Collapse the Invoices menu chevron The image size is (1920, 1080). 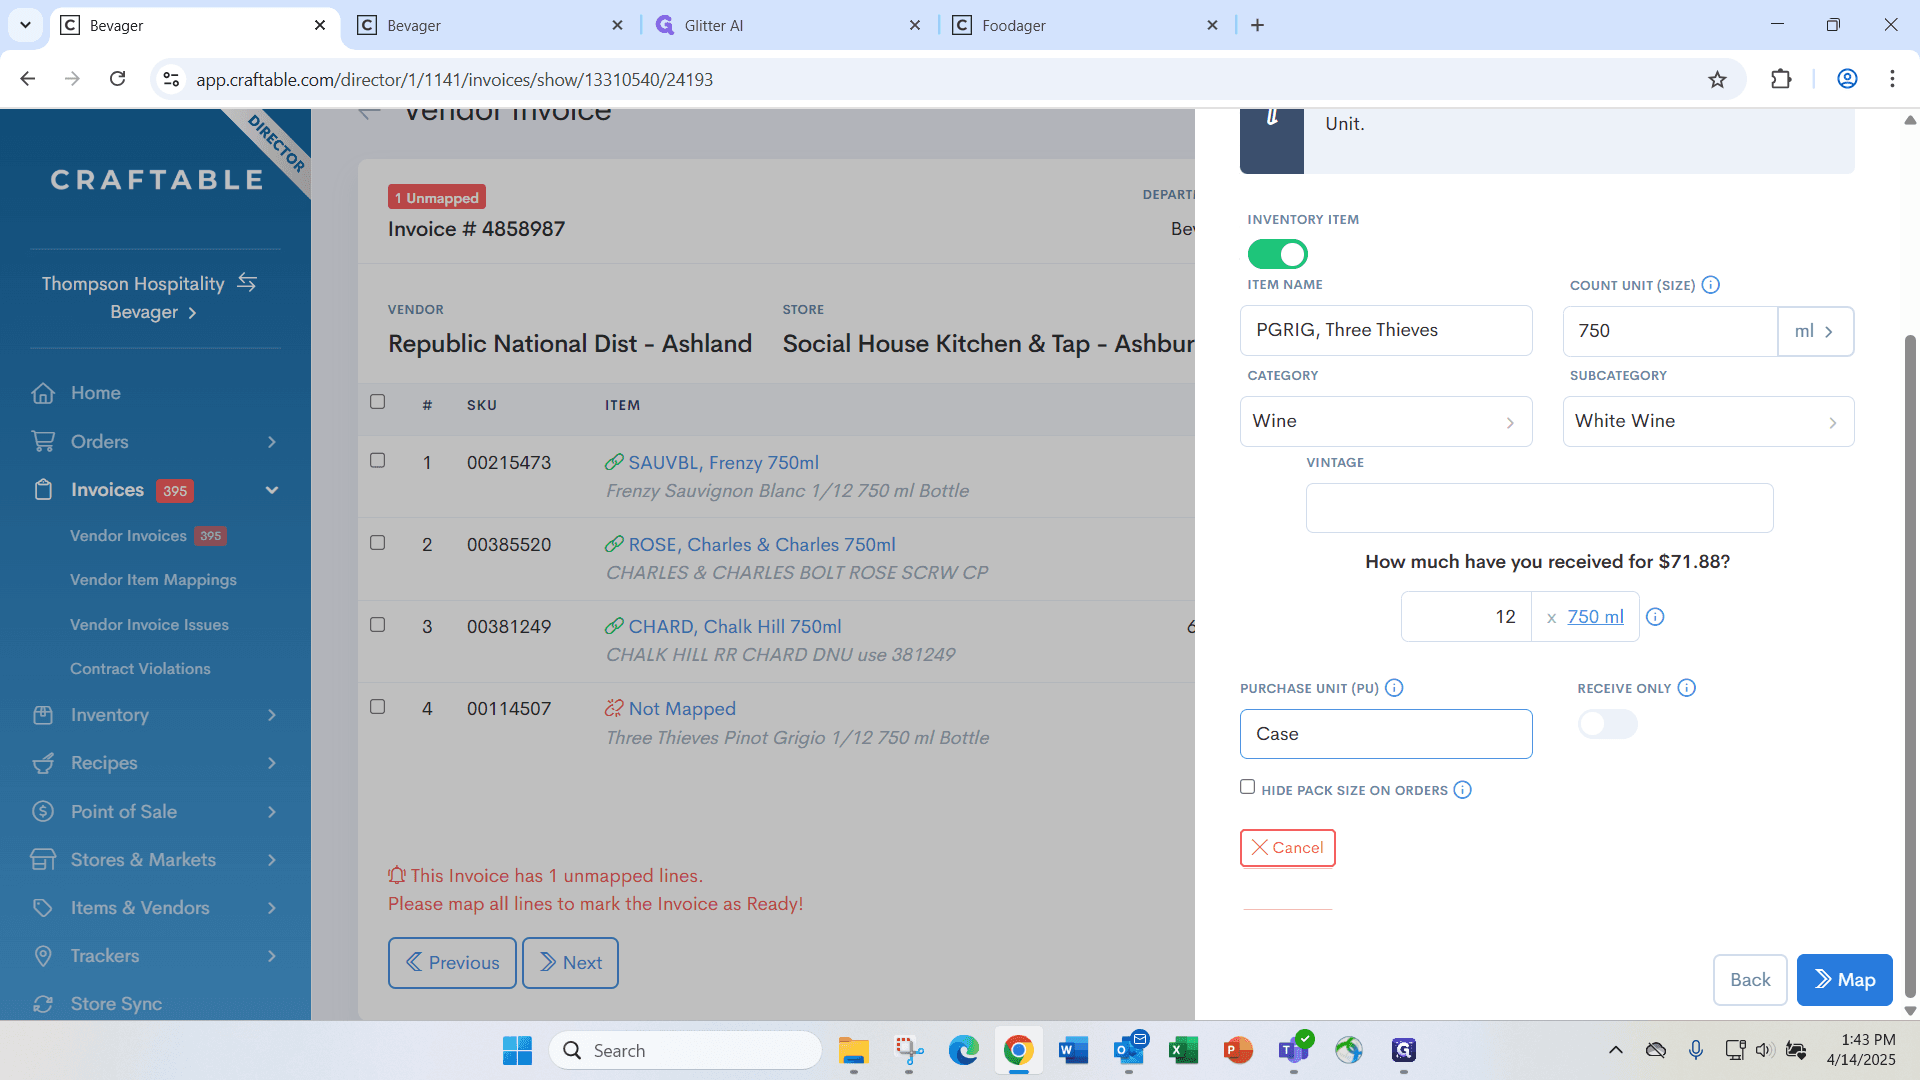272,490
